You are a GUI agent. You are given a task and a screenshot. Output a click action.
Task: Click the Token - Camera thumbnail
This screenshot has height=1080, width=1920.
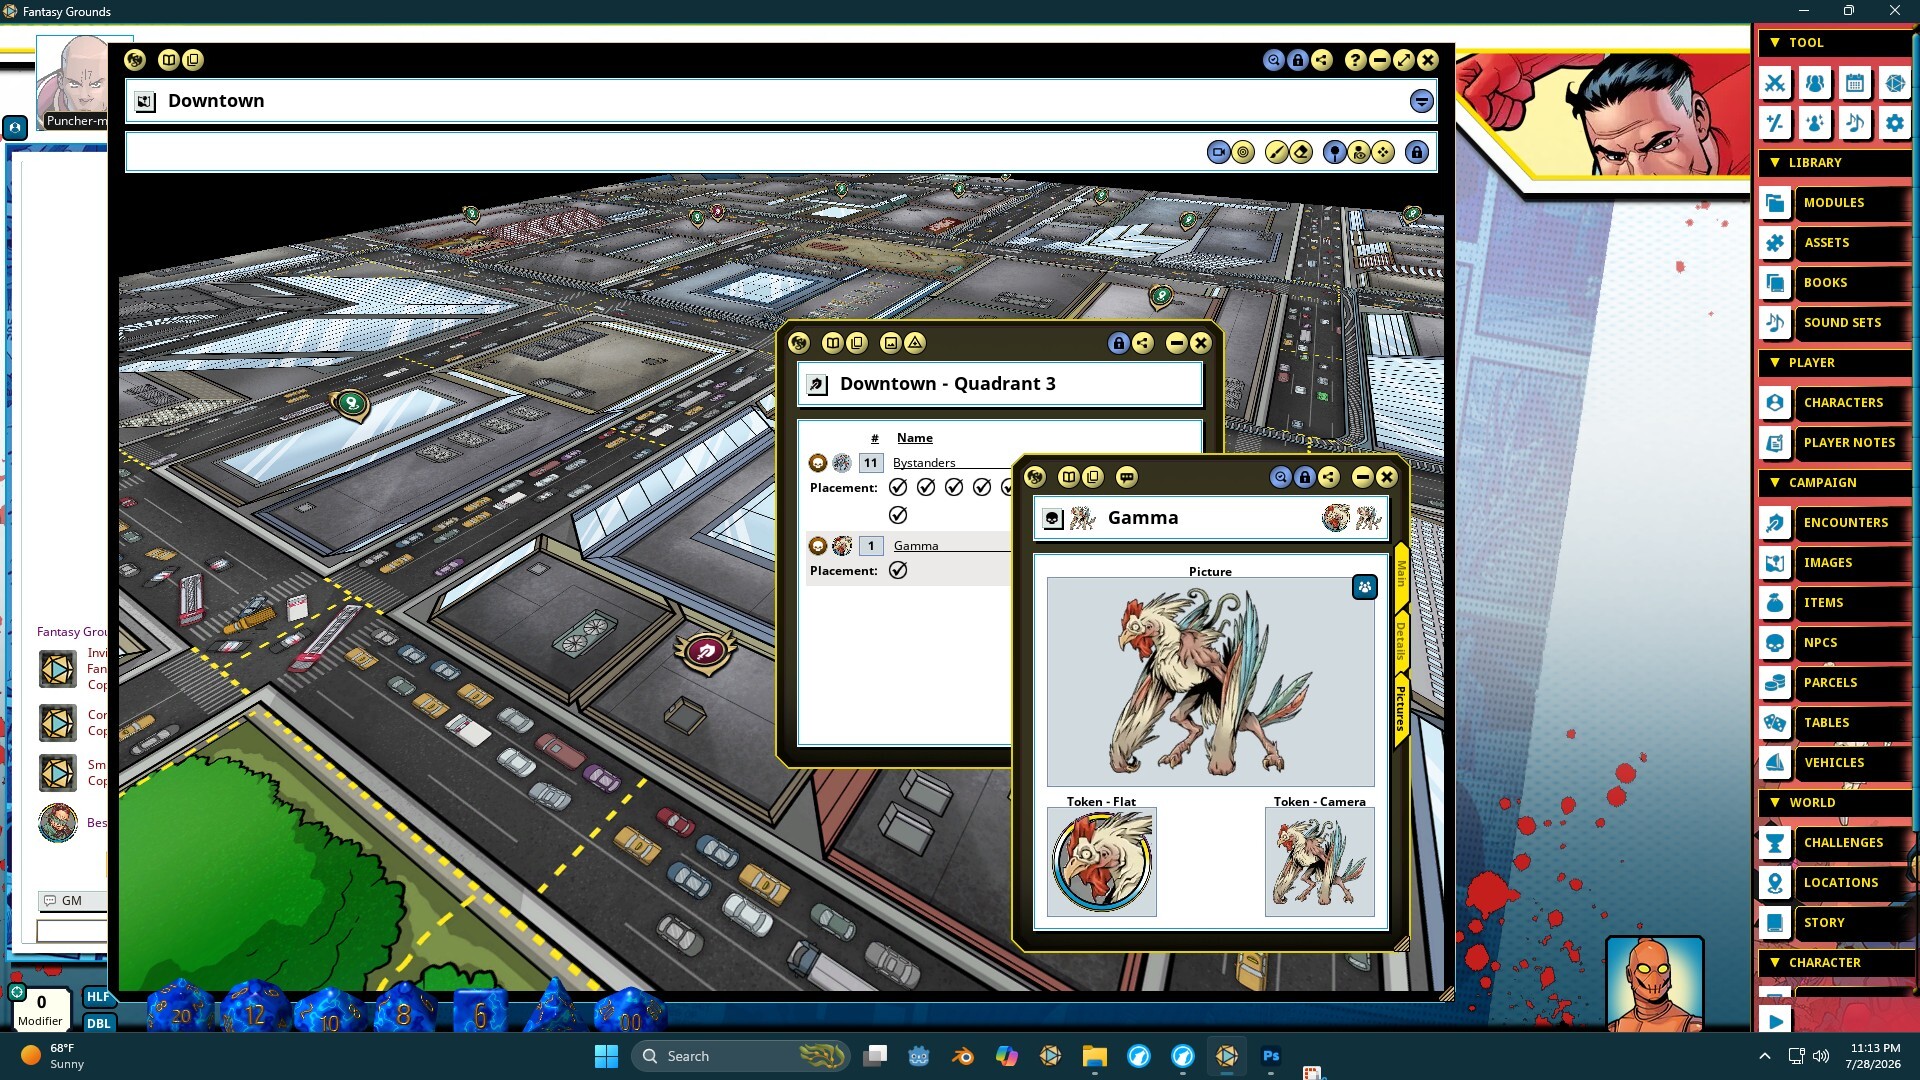click(x=1319, y=862)
